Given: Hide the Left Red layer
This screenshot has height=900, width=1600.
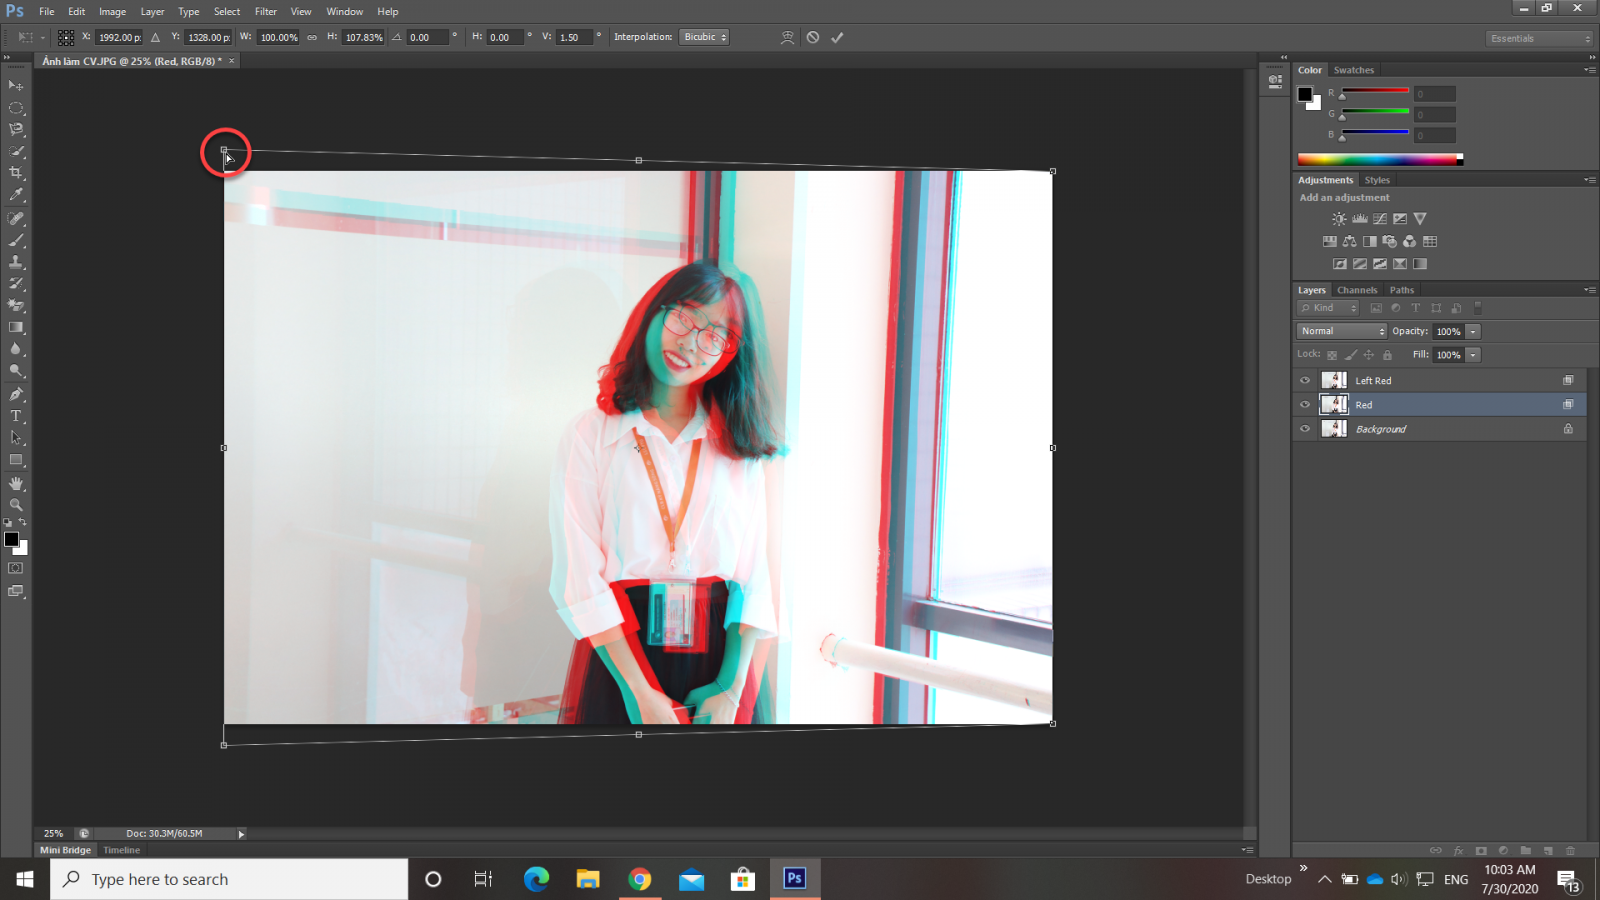Looking at the screenshot, I should pyautogui.click(x=1305, y=381).
